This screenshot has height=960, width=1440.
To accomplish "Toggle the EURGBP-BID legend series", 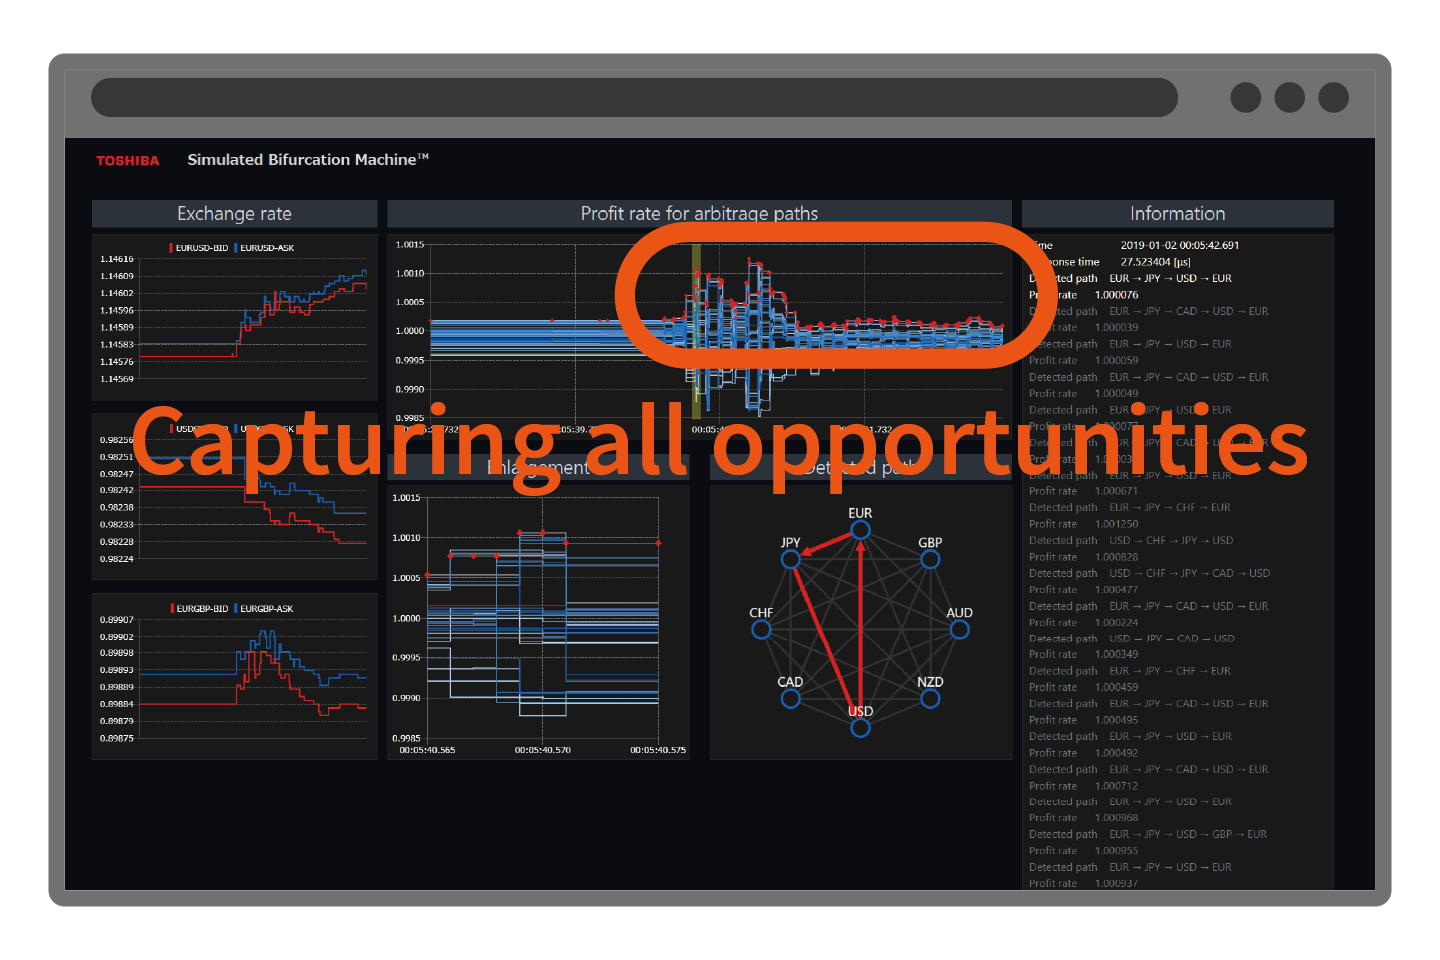I will tap(199, 608).
